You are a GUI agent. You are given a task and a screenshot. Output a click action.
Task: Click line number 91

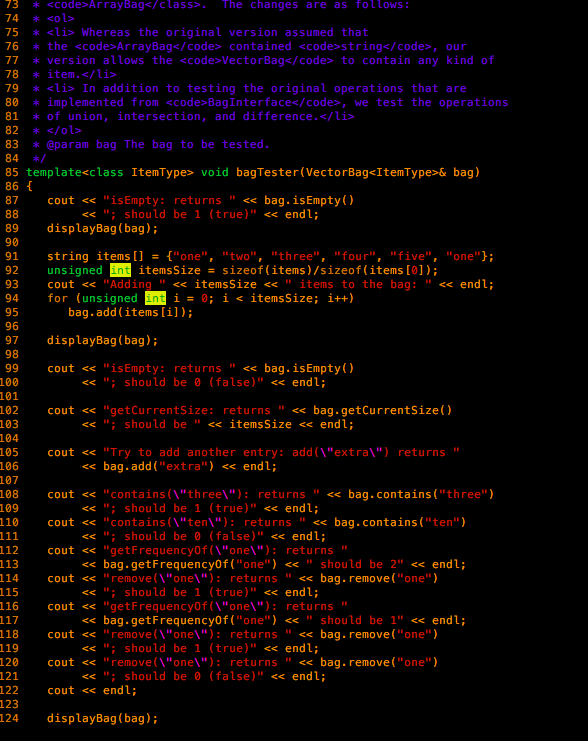[x=12, y=256]
